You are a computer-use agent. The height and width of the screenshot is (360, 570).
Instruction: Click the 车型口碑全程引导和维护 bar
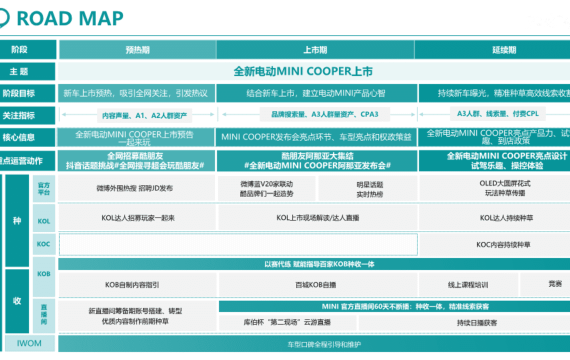[314, 344]
